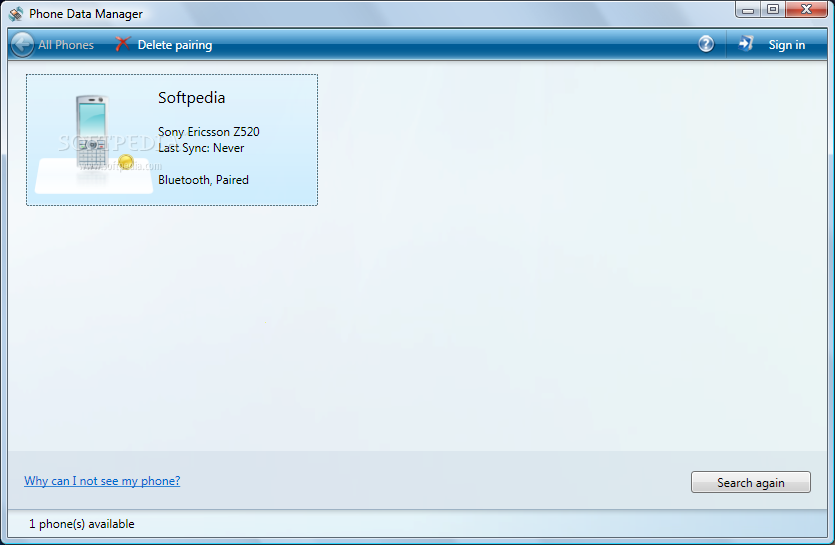Click the "Sony Ericsson Z520" model text

(209, 132)
